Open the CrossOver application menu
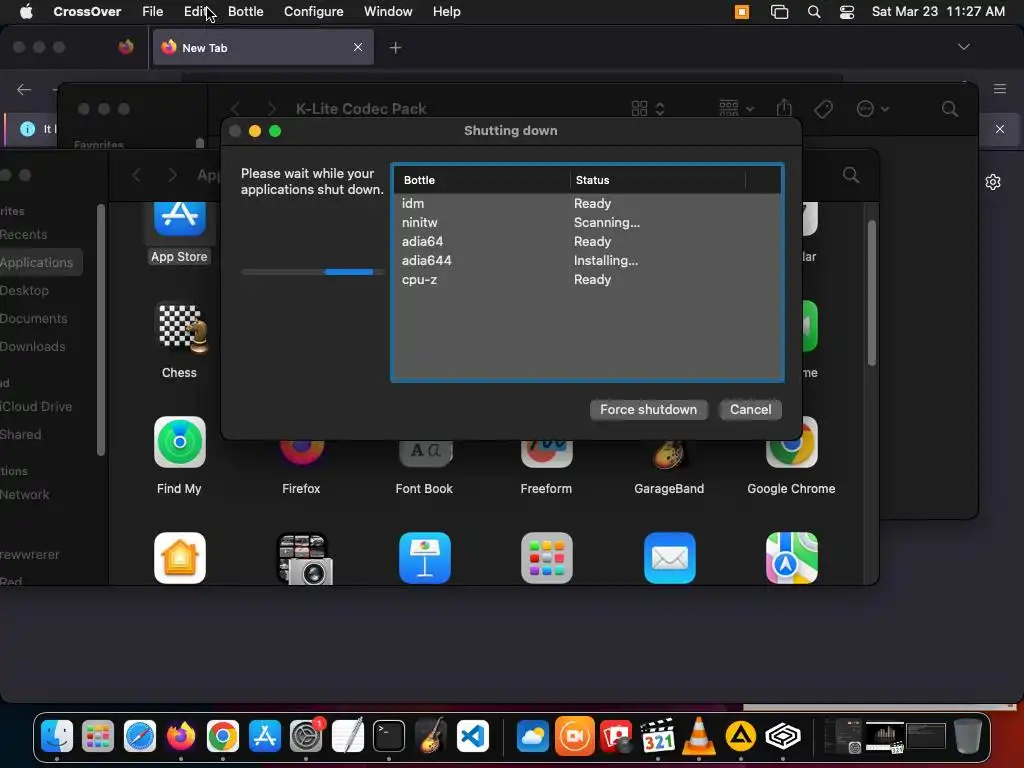Screen dimensions: 1024x768 click(87, 12)
